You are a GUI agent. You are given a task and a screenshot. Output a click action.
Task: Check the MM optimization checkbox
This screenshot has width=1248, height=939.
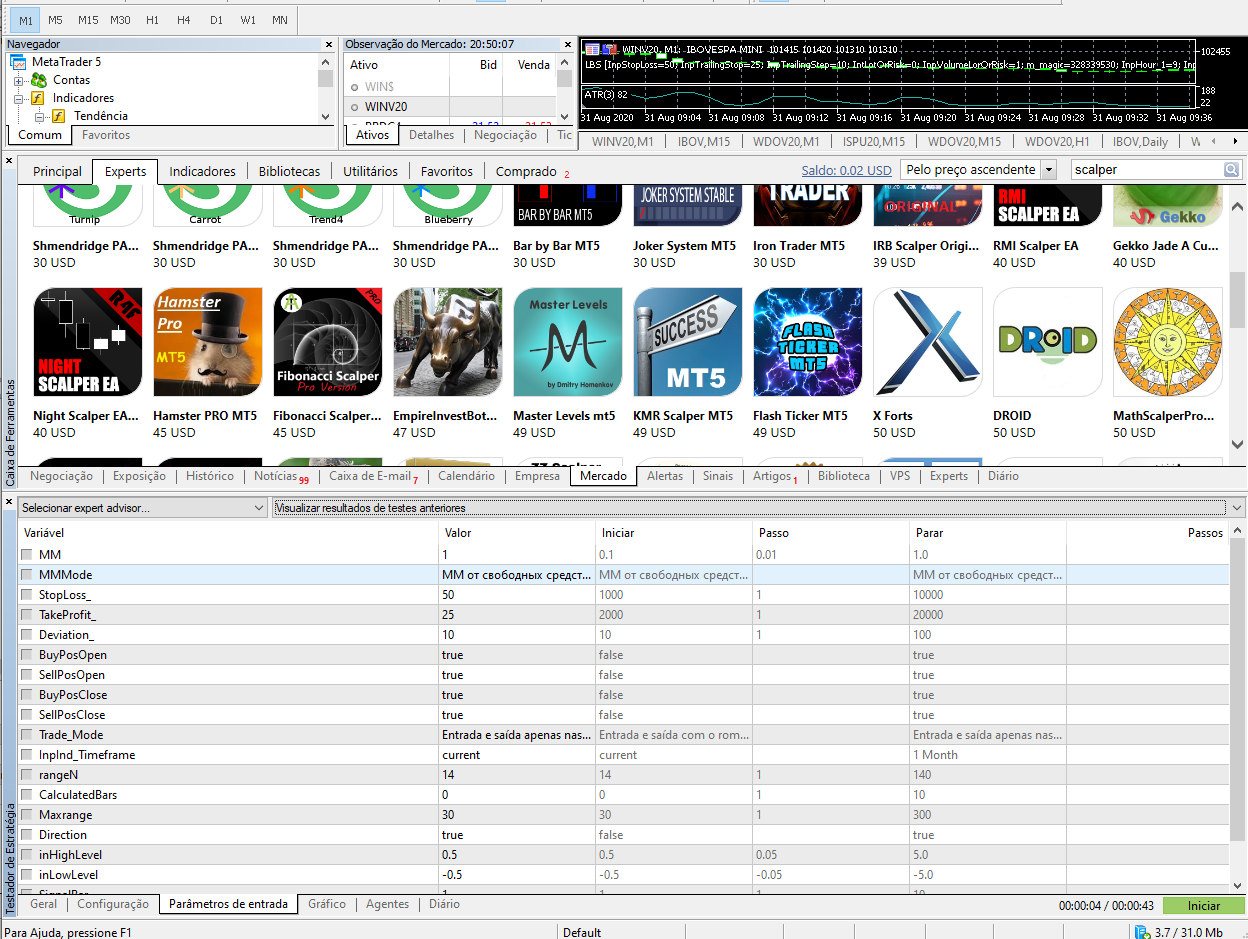(26, 554)
